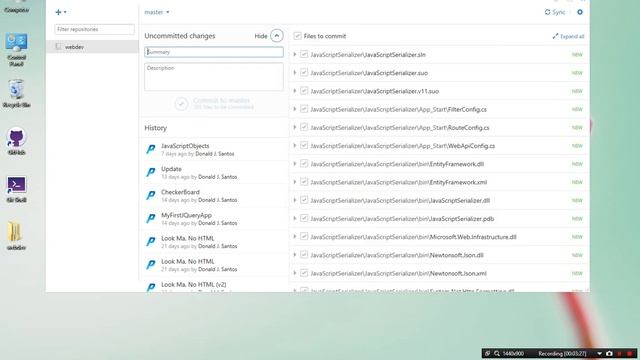Select the second Look Ma, No HTML commit
The height and width of the screenshot is (360, 640).
coord(214,265)
